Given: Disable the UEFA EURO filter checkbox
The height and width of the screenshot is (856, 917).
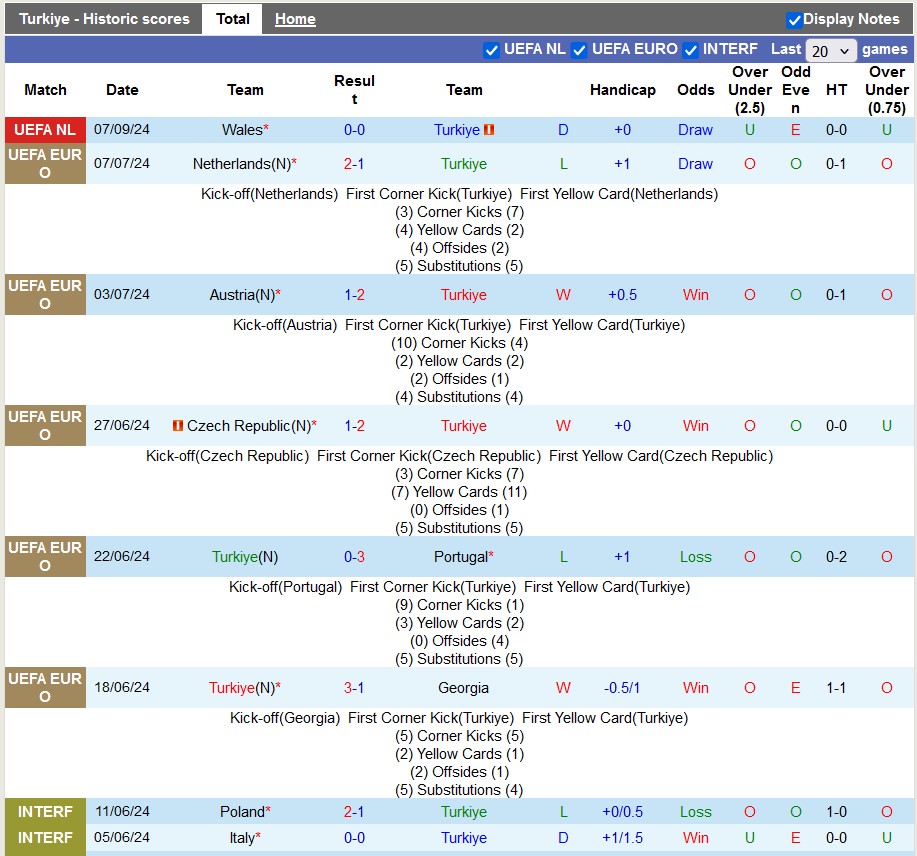Looking at the screenshot, I should (579, 50).
